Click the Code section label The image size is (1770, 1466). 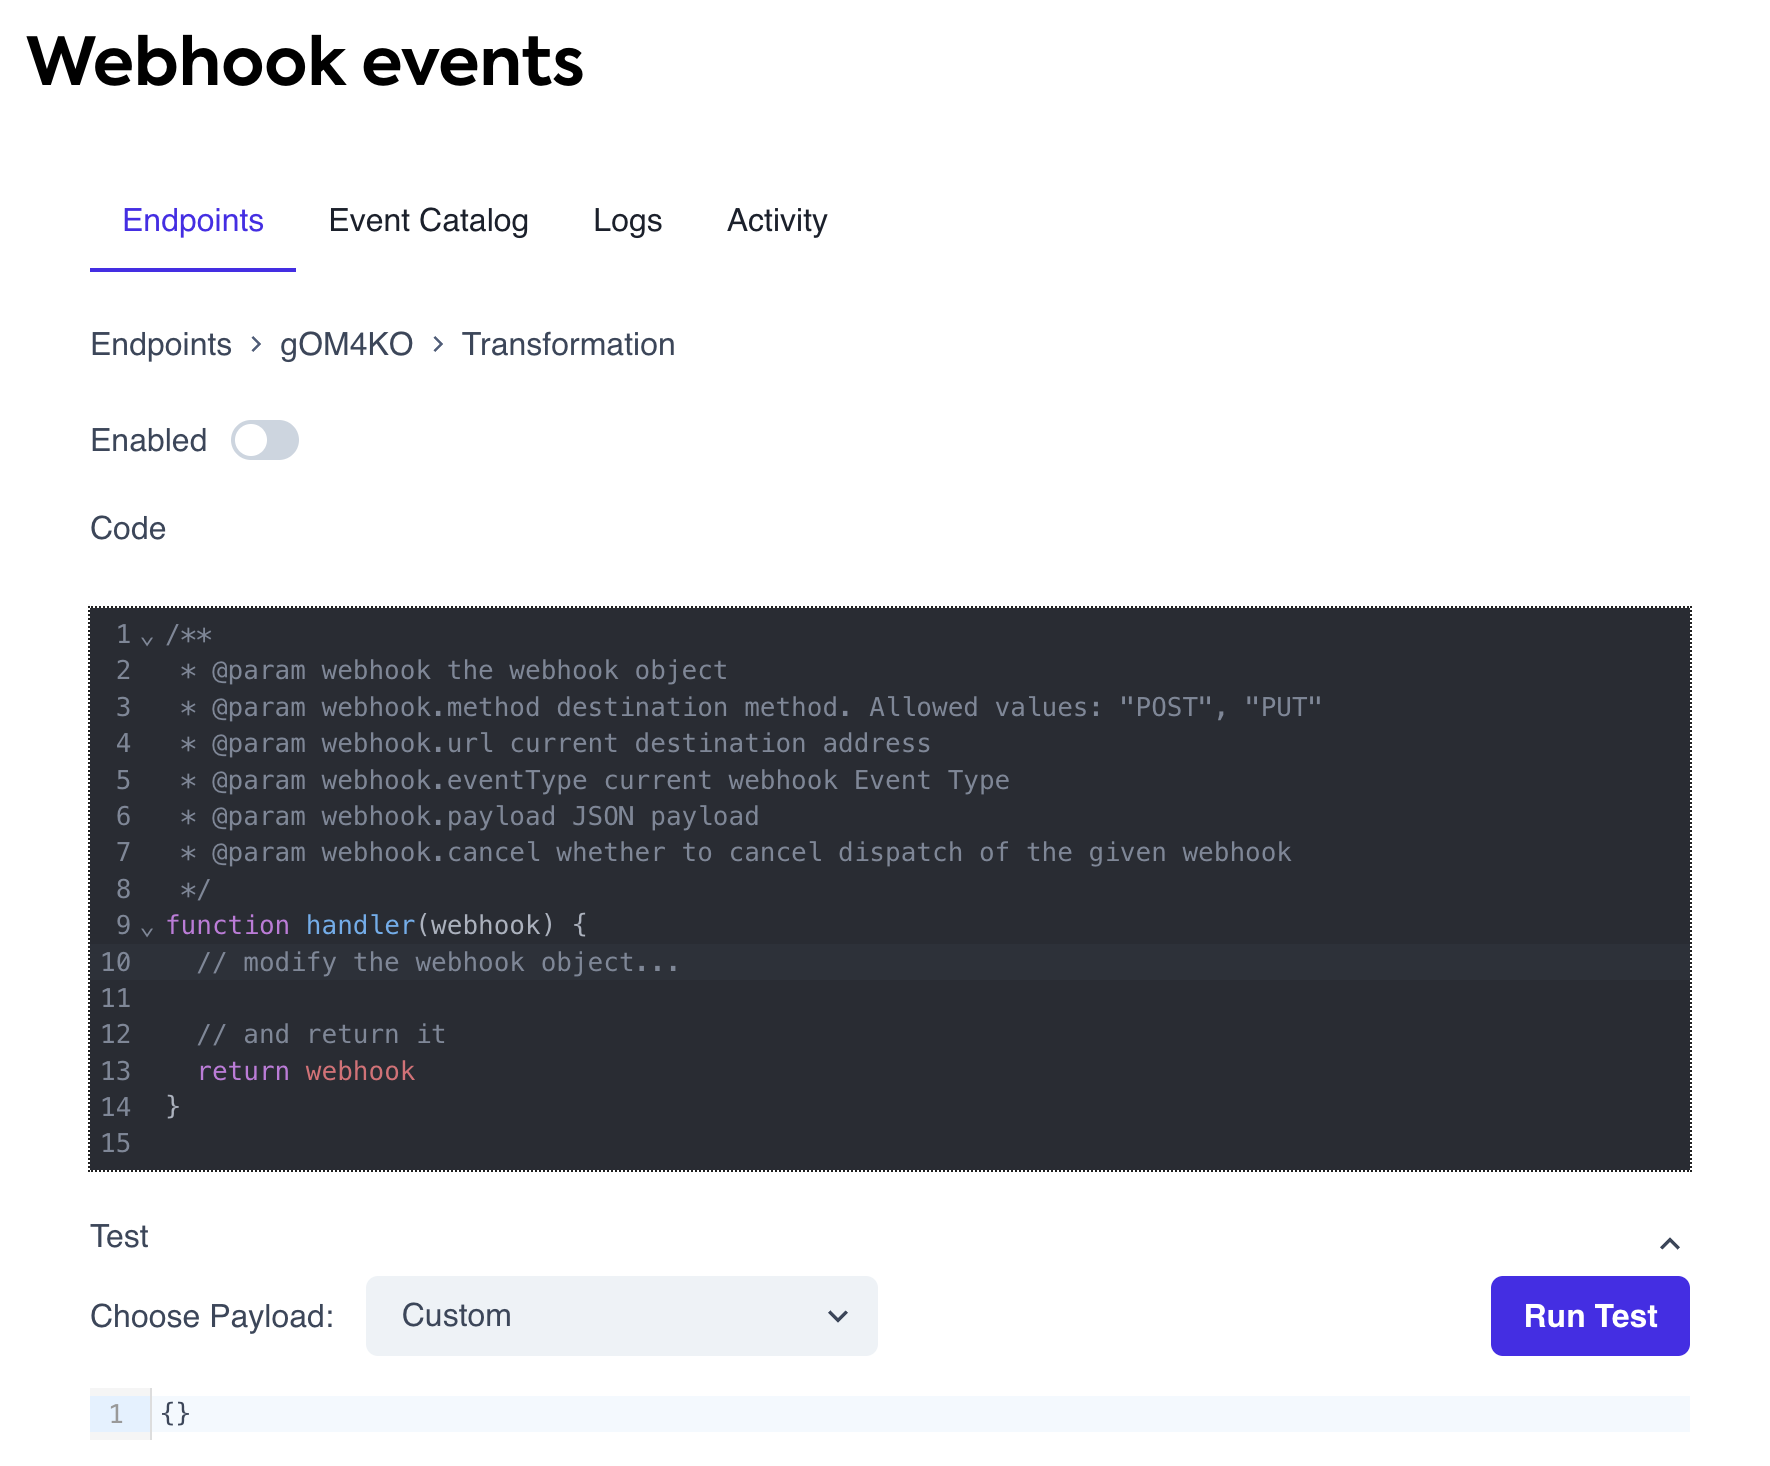tap(127, 528)
